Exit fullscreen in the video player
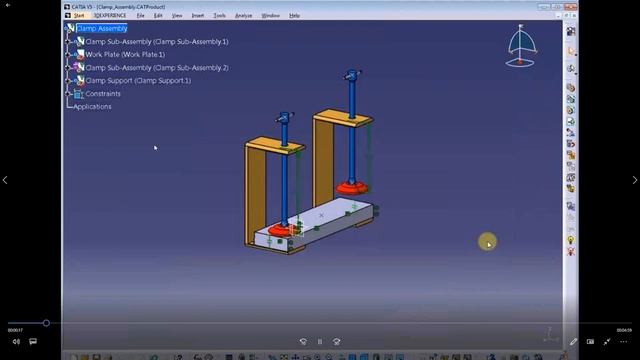The height and width of the screenshot is (360, 640). (607, 342)
